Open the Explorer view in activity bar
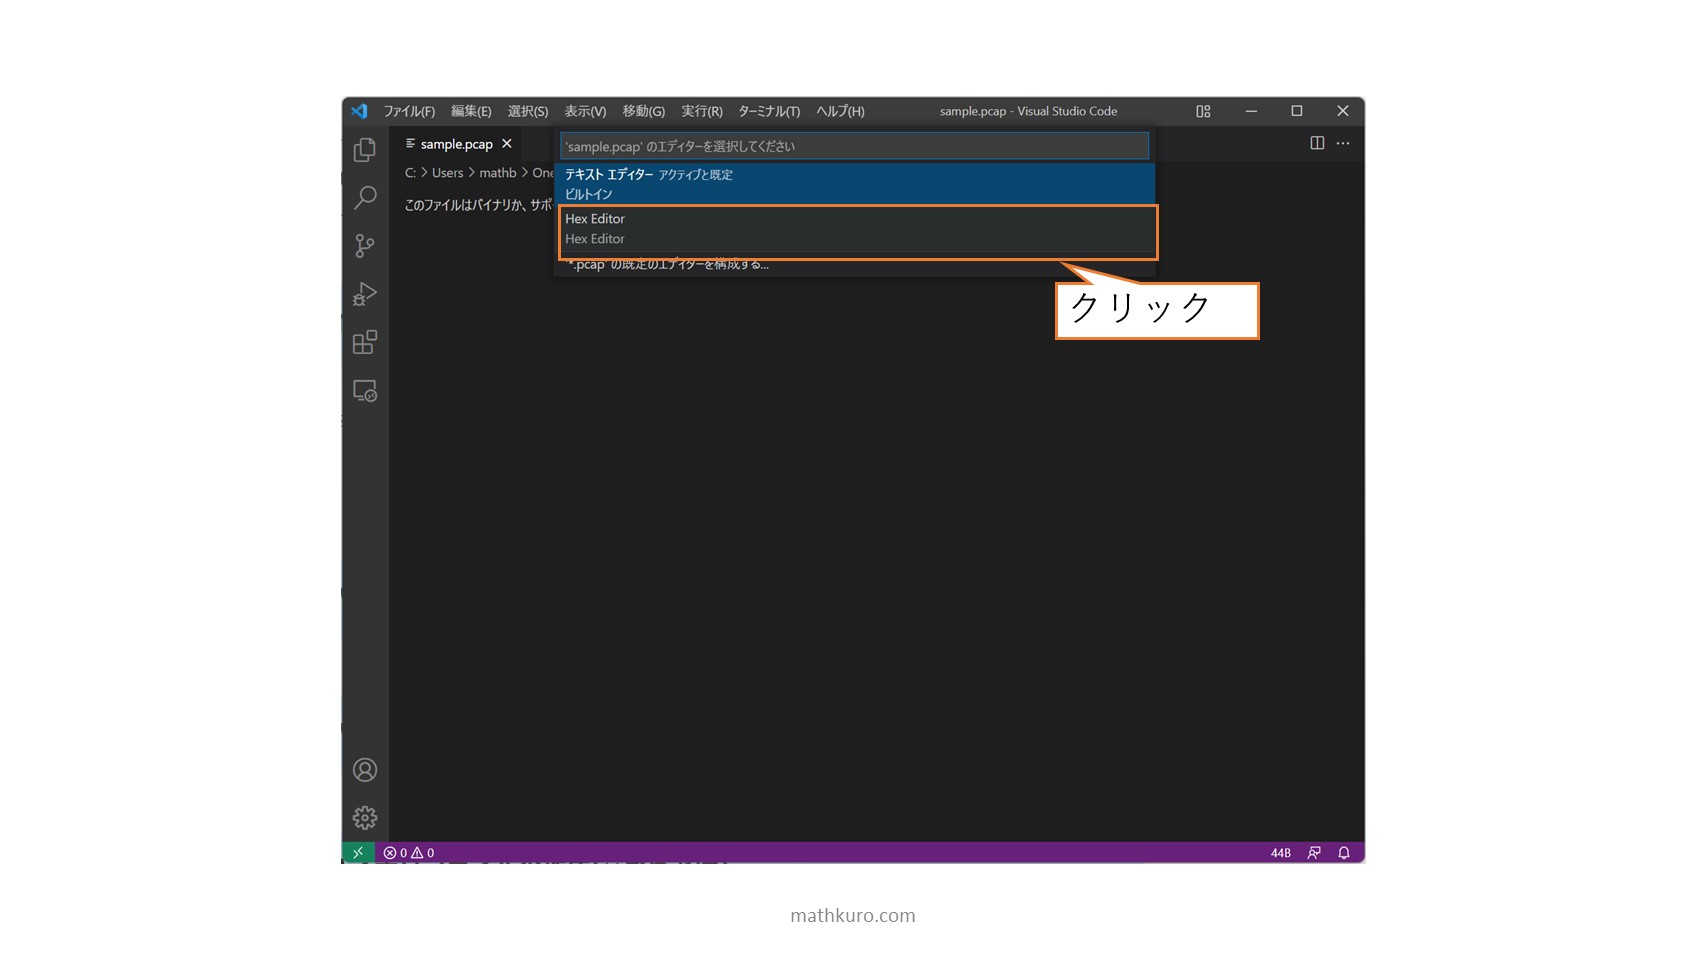Screen dimensions: 1707x960 click(x=365, y=150)
